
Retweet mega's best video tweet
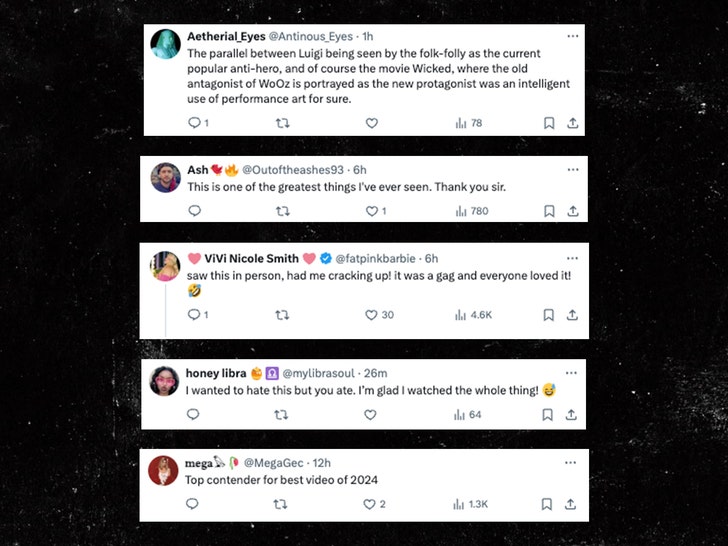tap(281, 504)
